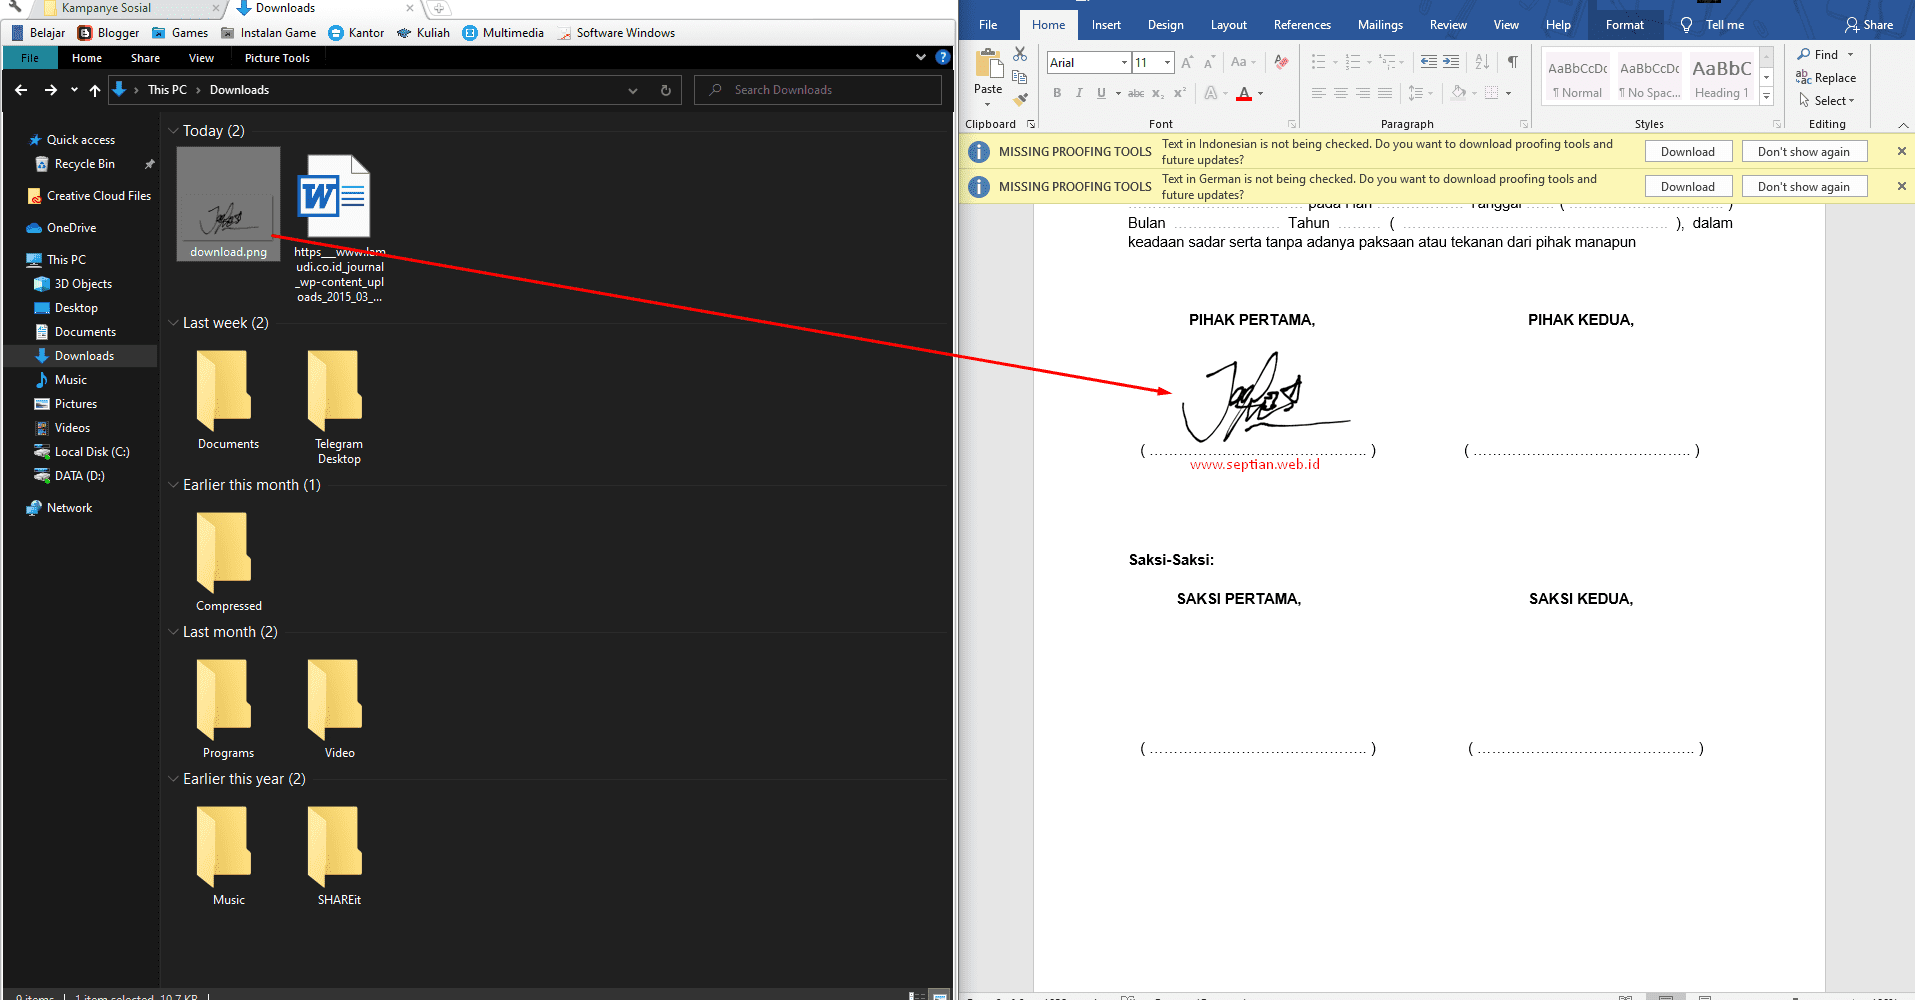The height and width of the screenshot is (1000, 1915).
Task: Click the Format Painter brush icon
Action: 1020,99
